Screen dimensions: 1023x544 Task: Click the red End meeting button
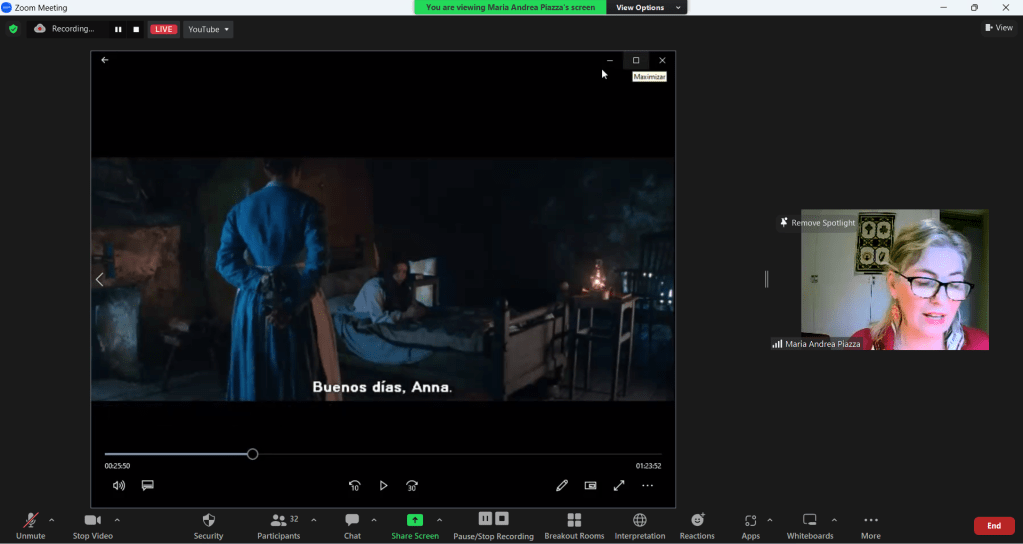(x=993, y=526)
